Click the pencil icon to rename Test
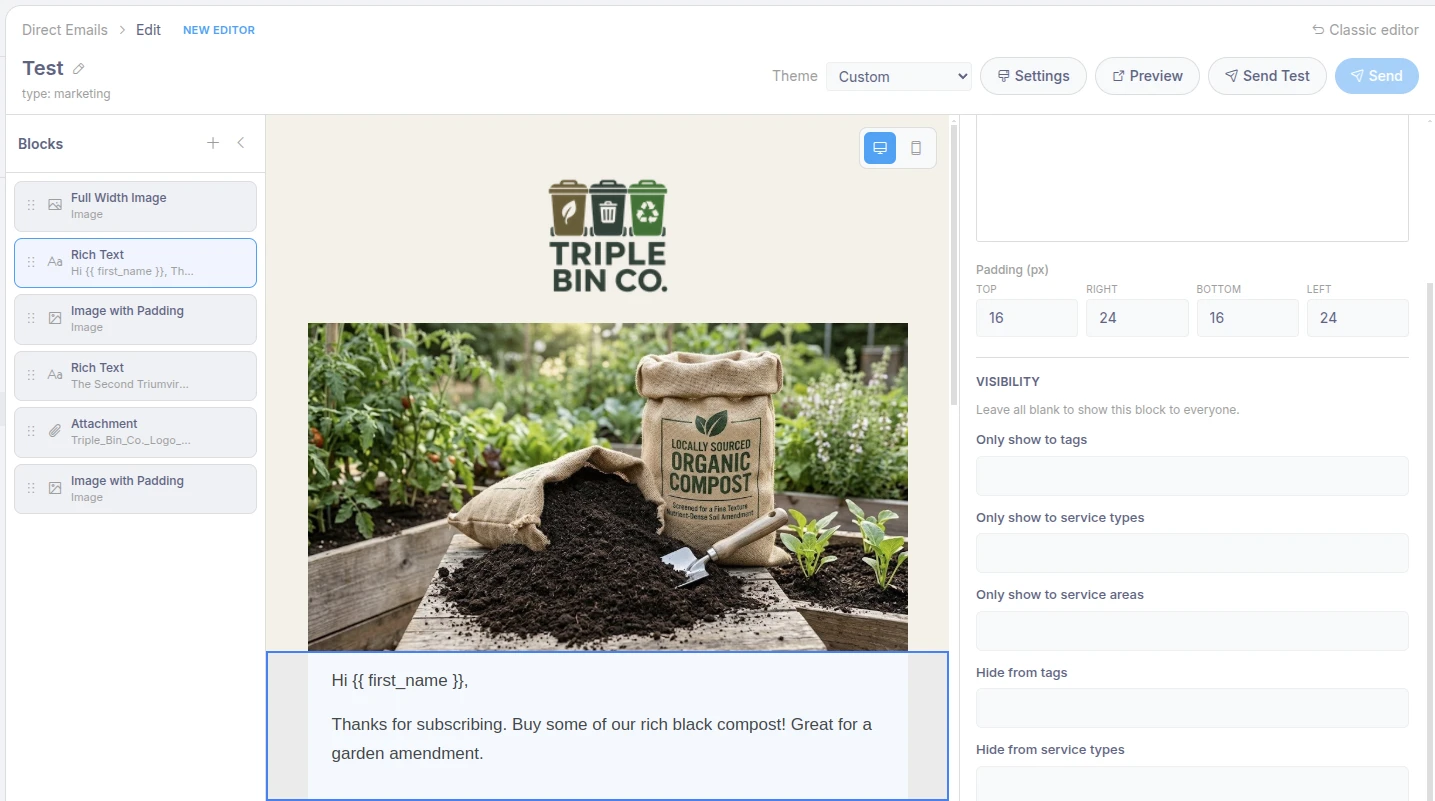This screenshot has width=1435, height=801. (x=79, y=69)
